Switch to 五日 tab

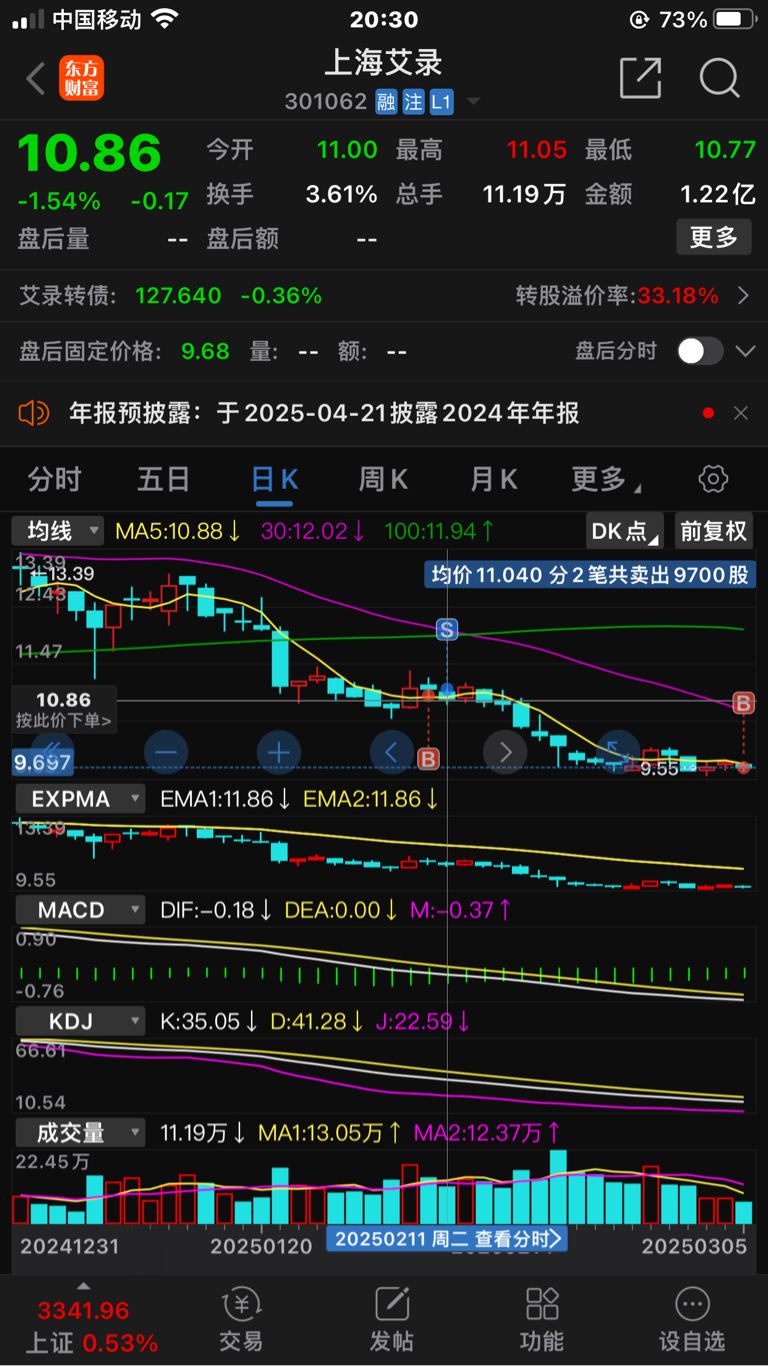164,479
